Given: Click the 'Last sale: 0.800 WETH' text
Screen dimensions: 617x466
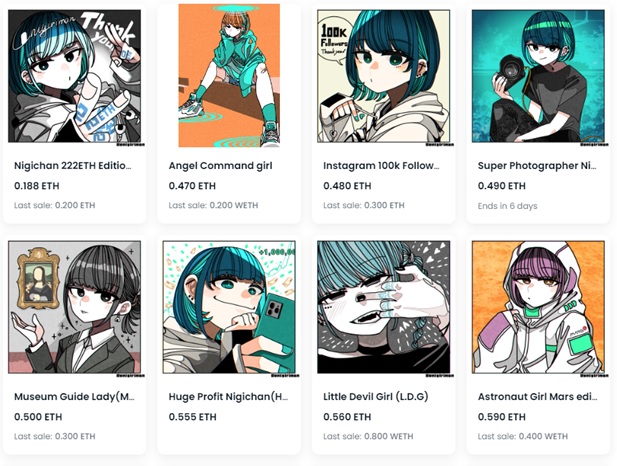Looking at the screenshot, I should click(368, 436).
